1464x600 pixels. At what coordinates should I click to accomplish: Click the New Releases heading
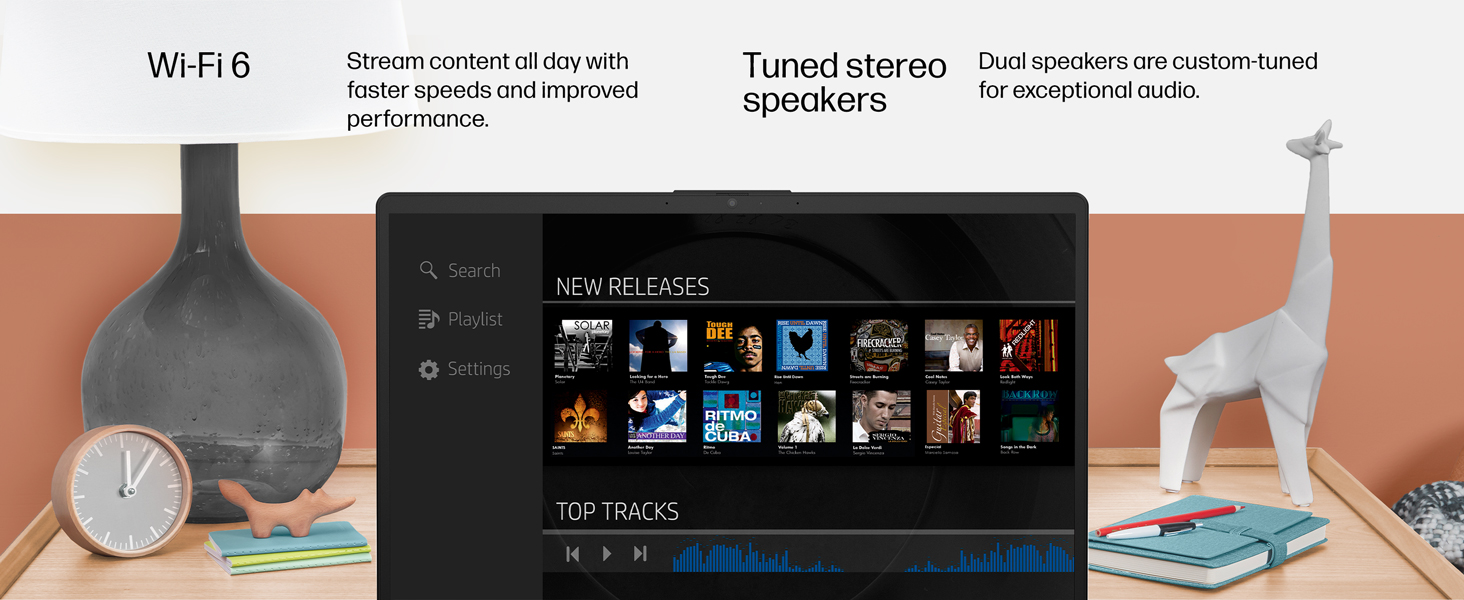click(x=632, y=287)
